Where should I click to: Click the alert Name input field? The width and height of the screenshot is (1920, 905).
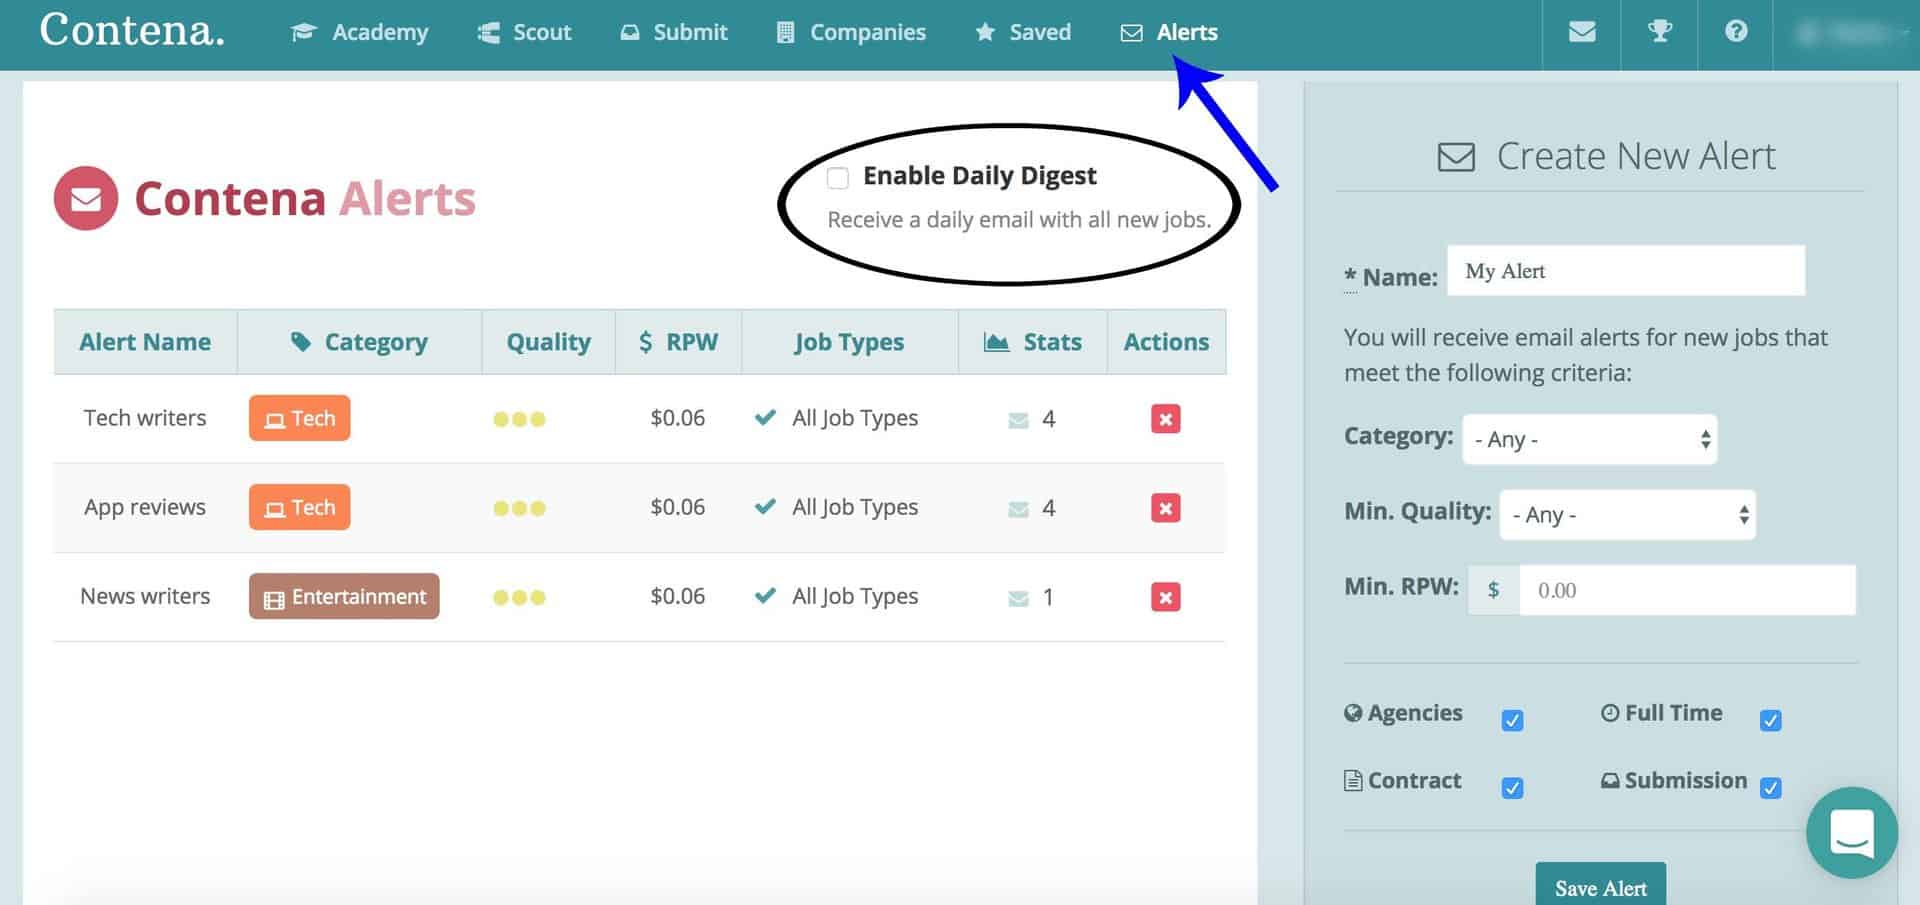[1626, 270]
